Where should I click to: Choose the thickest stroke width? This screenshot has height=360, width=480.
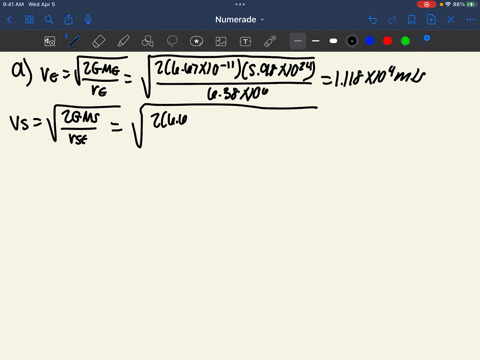(333, 41)
